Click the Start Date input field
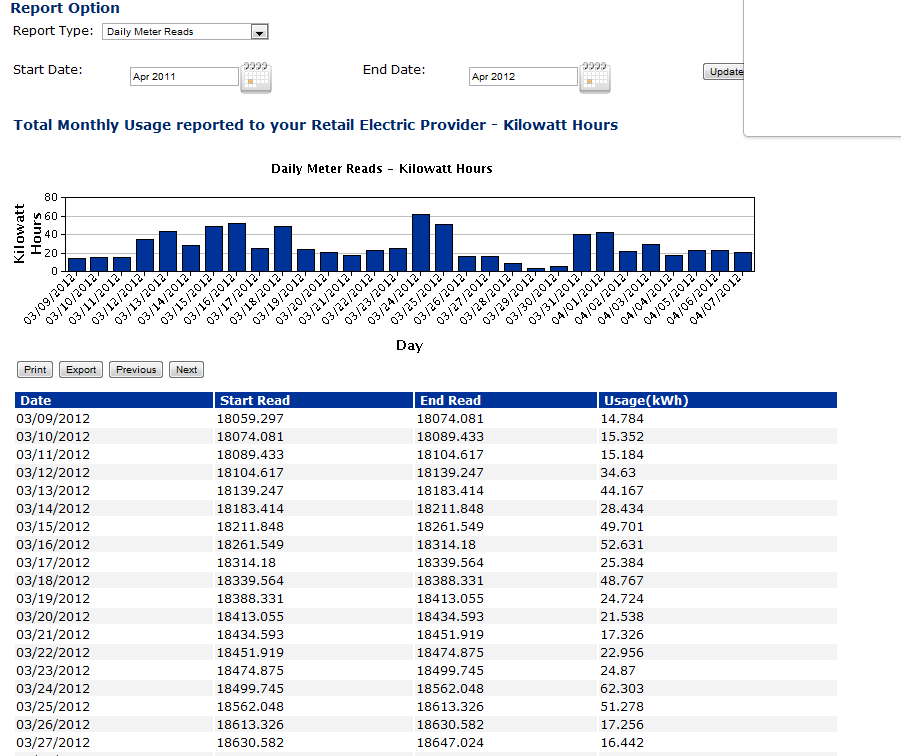Screen dimensions: 901x756 (x=184, y=77)
